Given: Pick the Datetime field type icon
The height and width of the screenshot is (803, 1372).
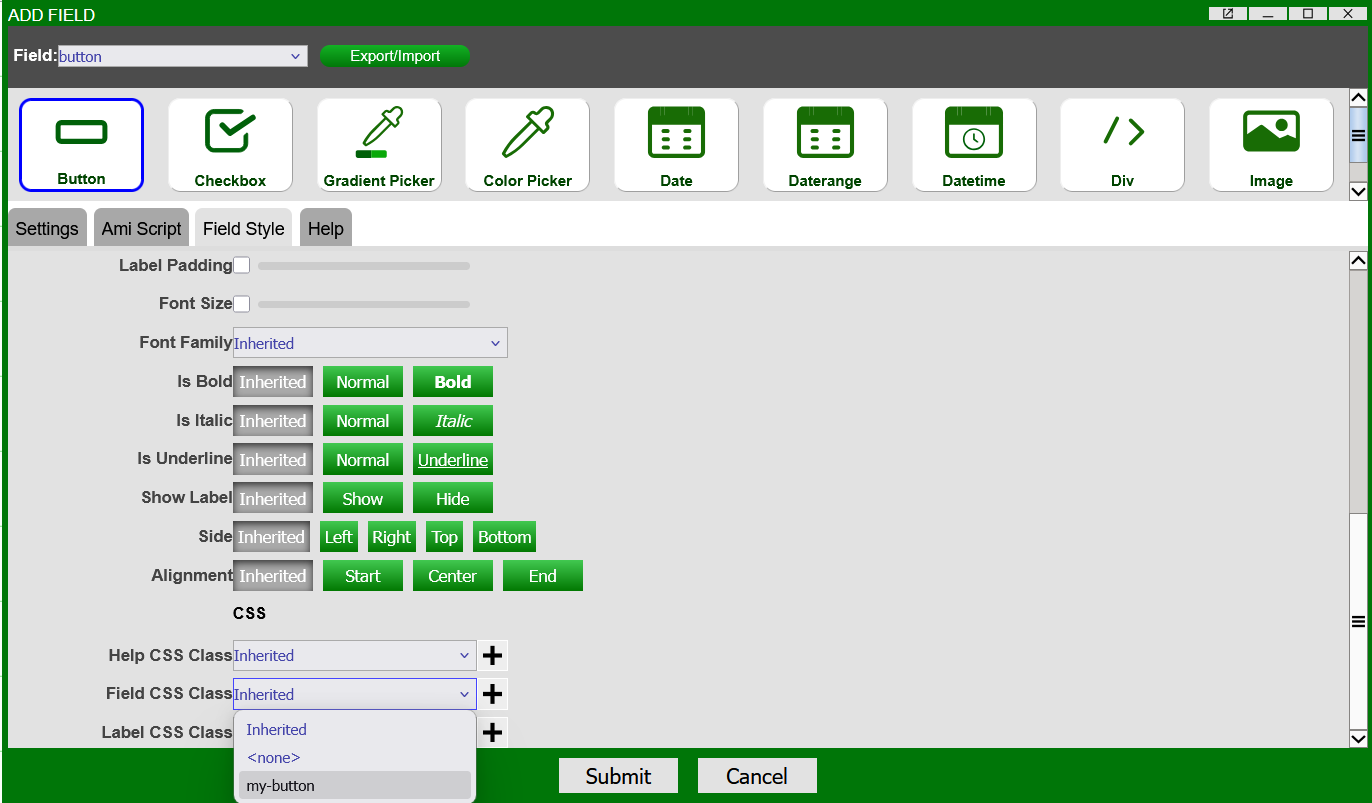Looking at the screenshot, I should pos(973,144).
